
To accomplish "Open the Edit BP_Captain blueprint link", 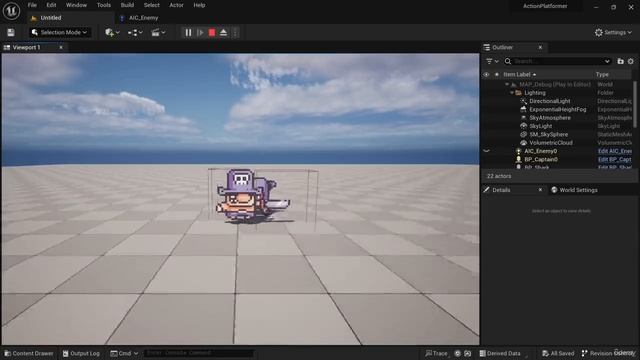I will point(615,160).
